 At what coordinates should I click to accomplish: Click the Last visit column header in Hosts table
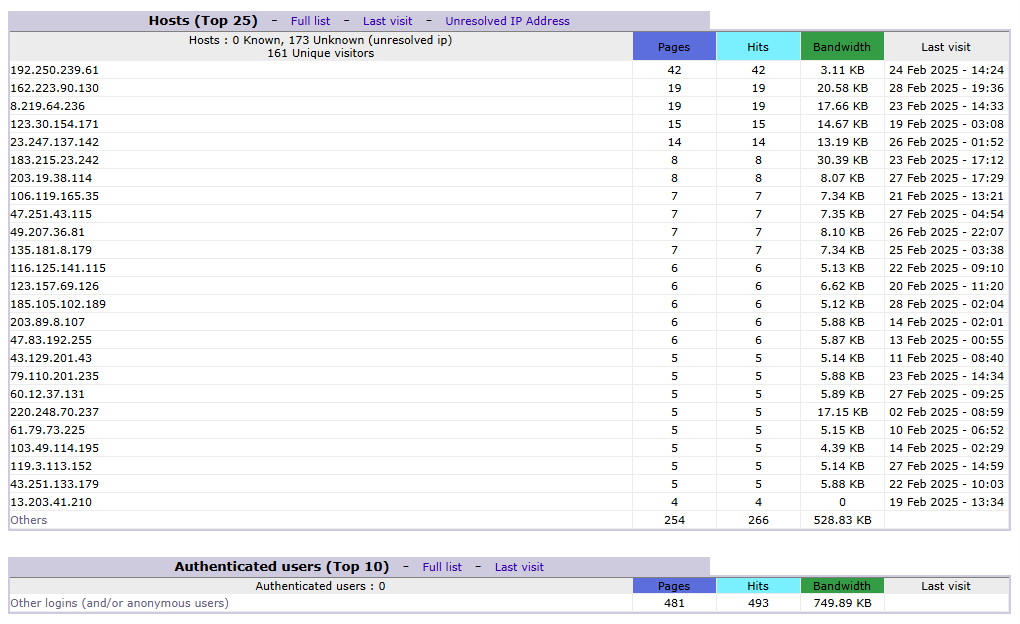(x=946, y=47)
